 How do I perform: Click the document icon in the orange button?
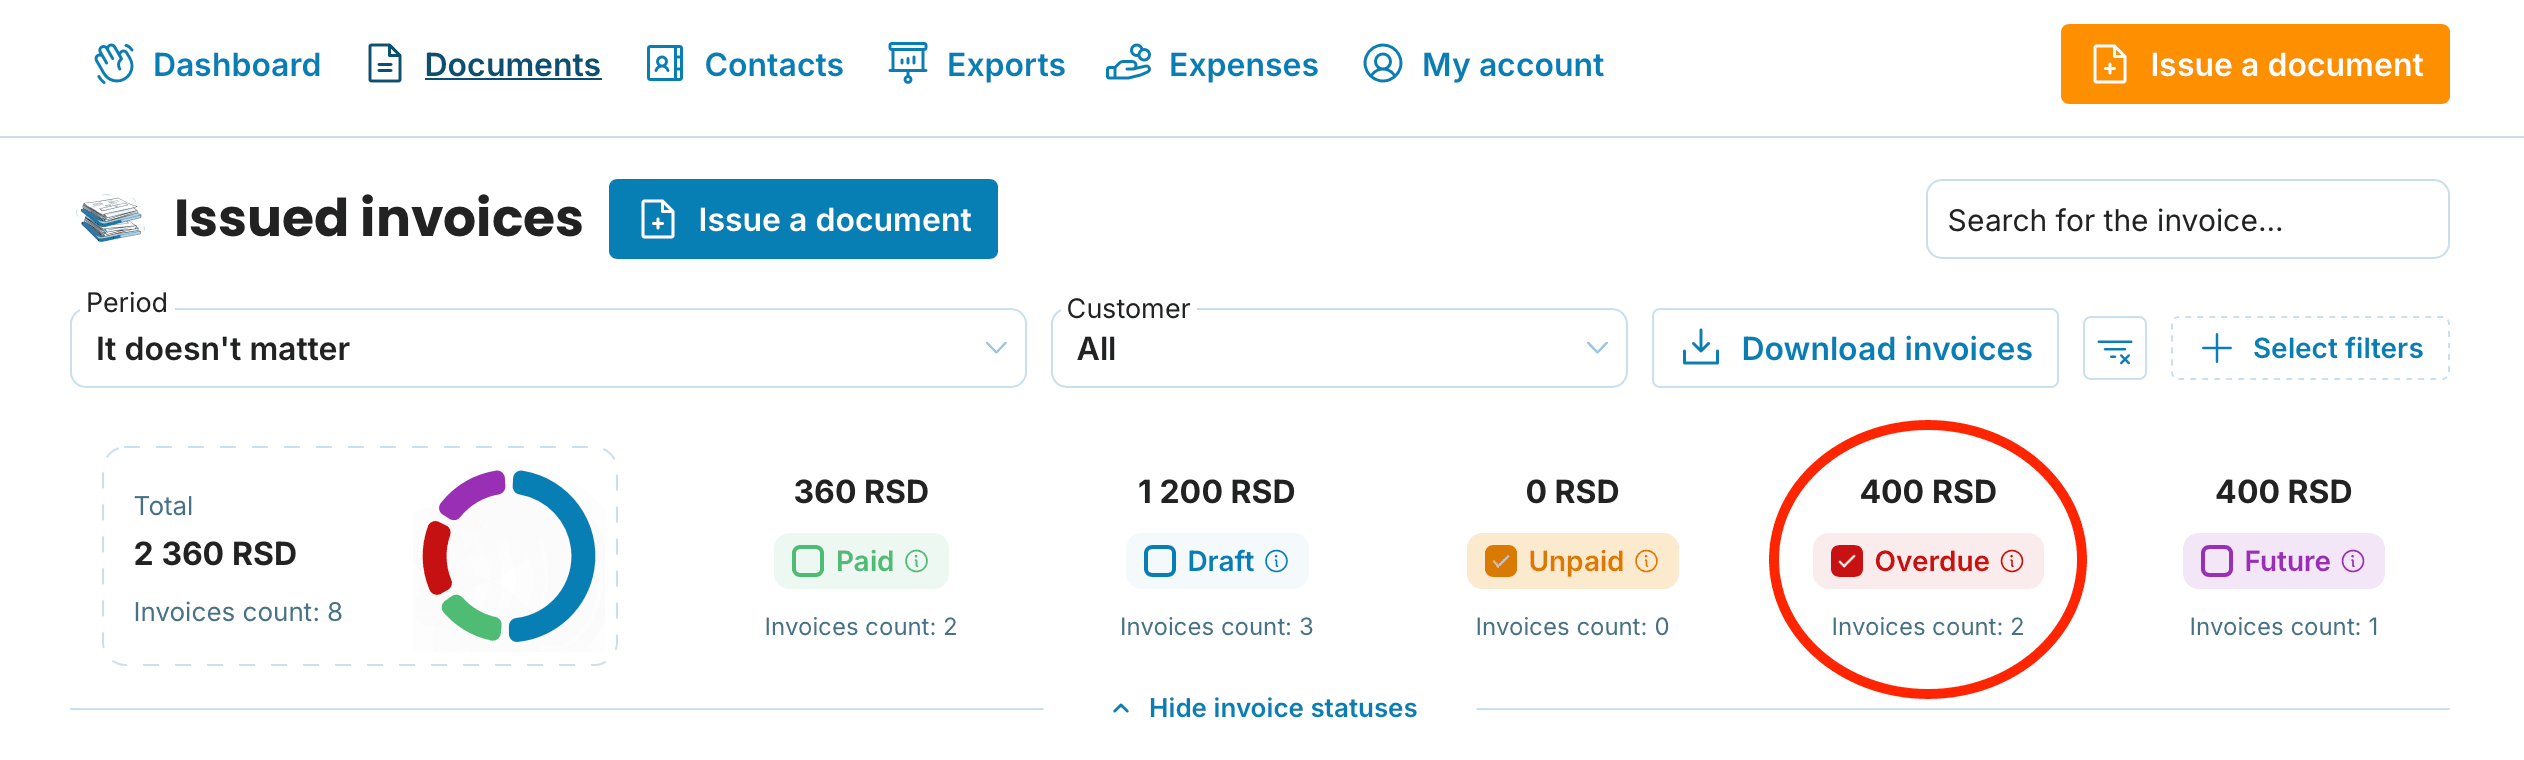point(2110,65)
